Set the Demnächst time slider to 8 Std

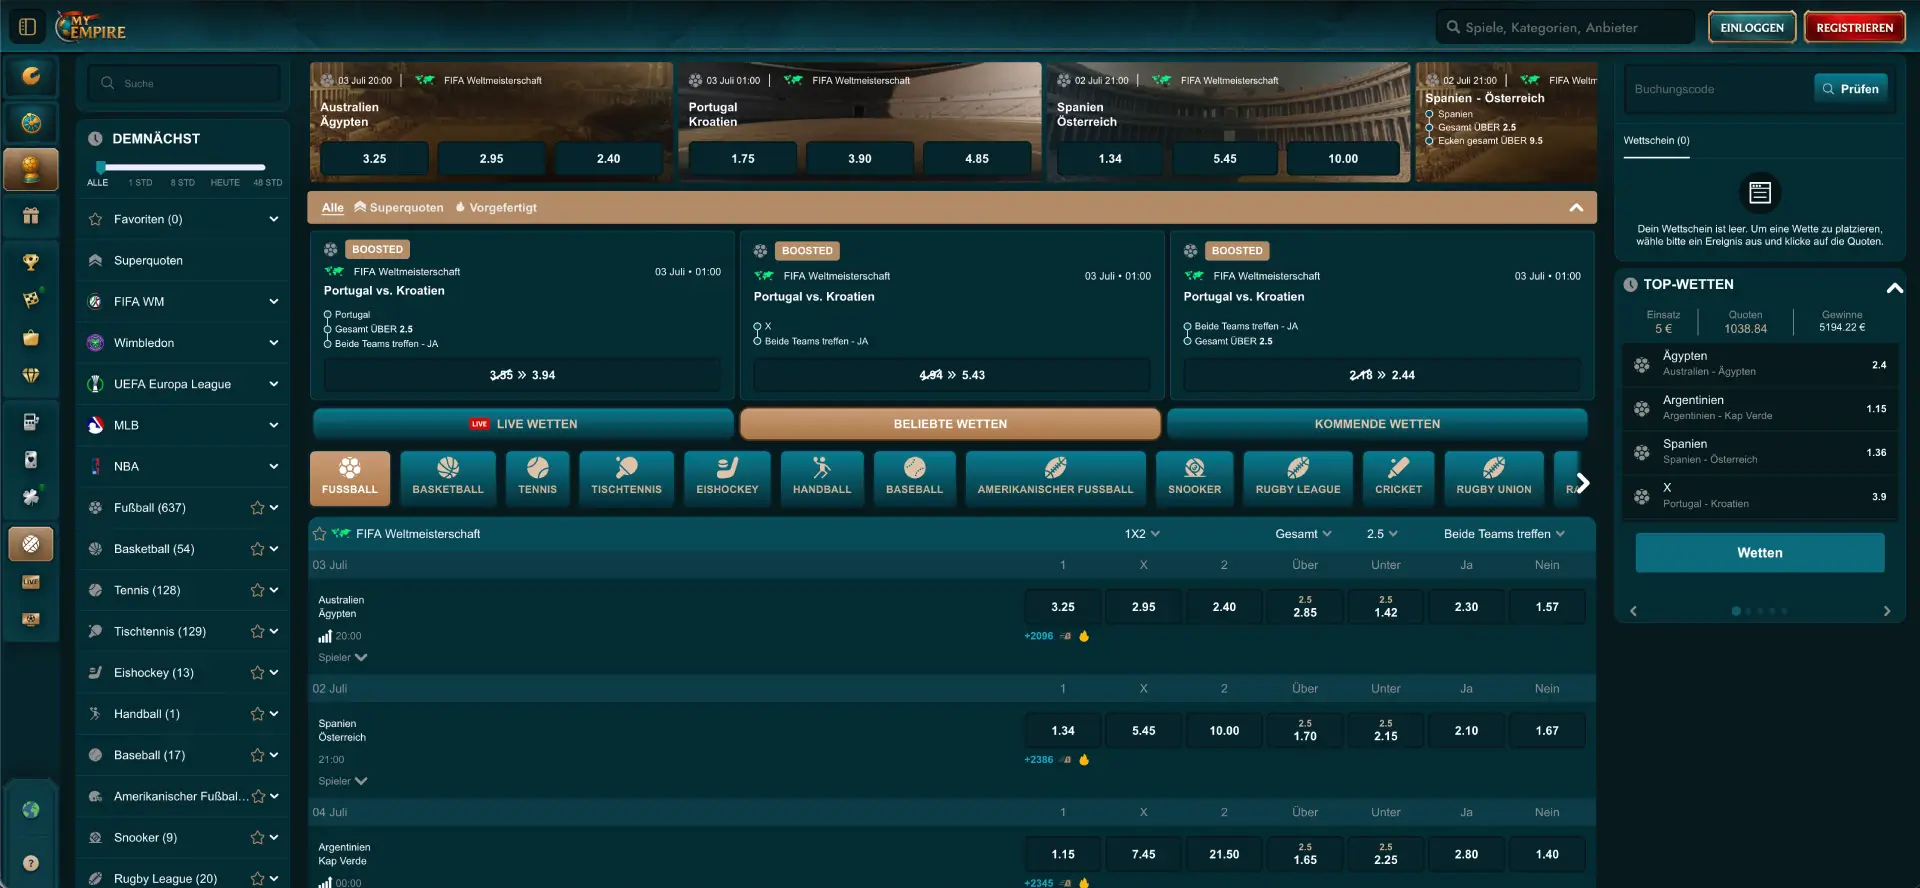(182, 183)
